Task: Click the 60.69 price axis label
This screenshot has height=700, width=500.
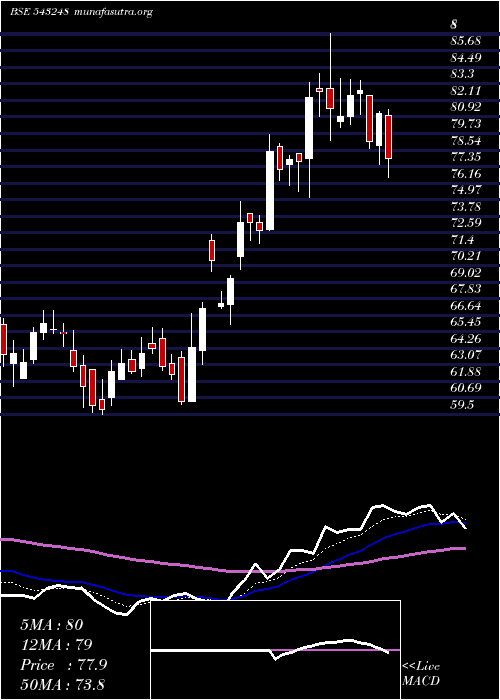Action: pyautogui.click(x=465, y=388)
